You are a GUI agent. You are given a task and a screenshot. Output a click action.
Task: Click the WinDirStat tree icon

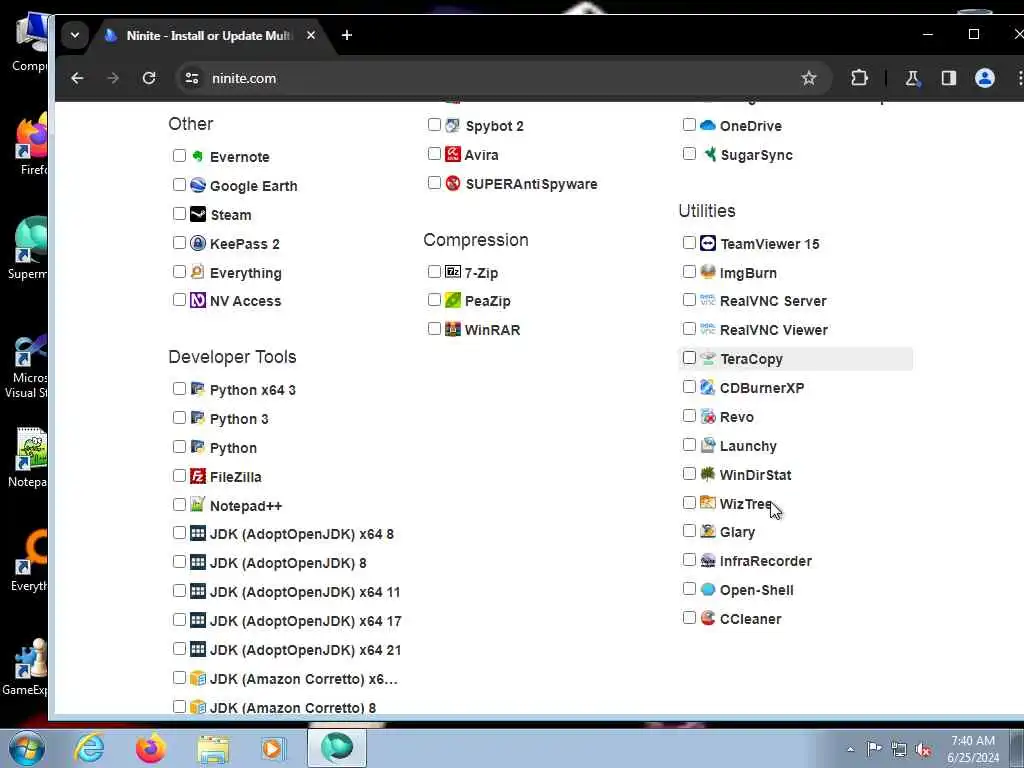(x=707, y=473)
